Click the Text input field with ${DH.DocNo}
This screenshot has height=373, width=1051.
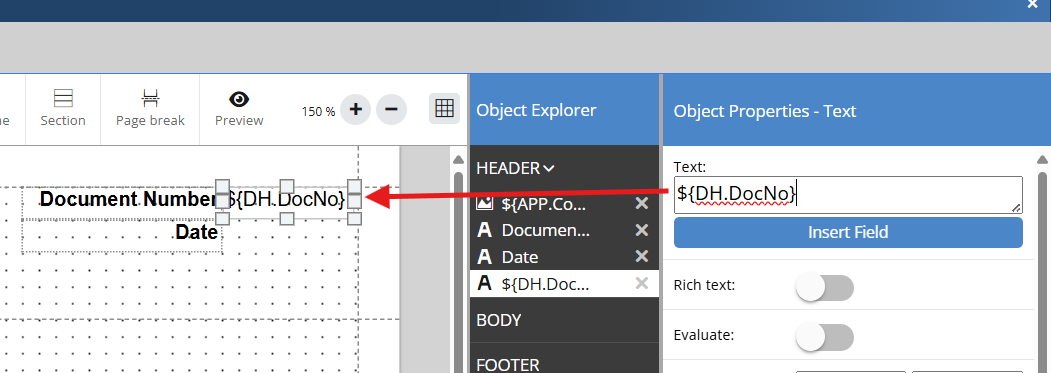pyautogui.click(x=848, y=195)
